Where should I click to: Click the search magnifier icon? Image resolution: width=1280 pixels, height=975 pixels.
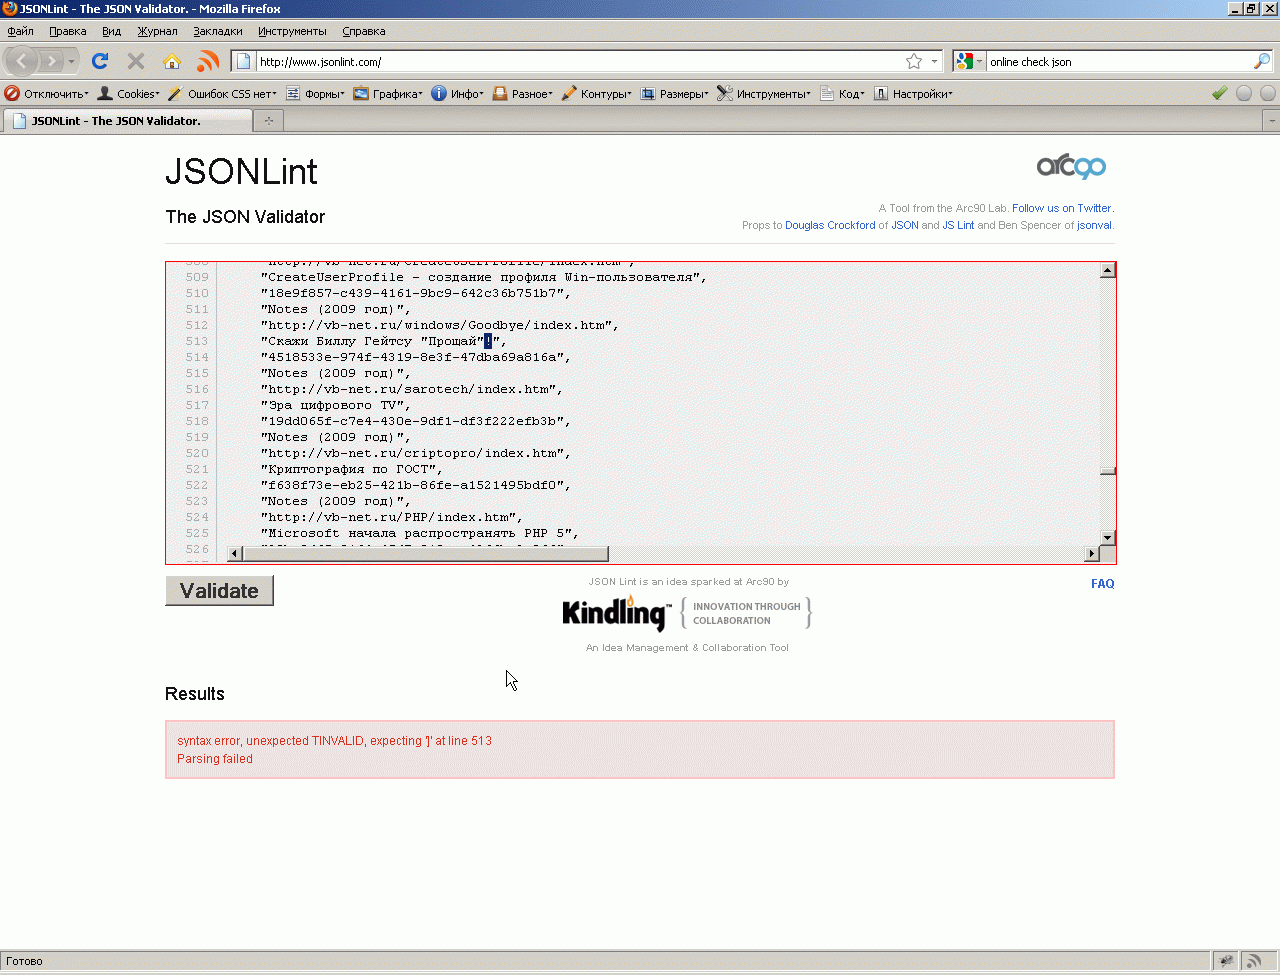[x=1262, y=62]
